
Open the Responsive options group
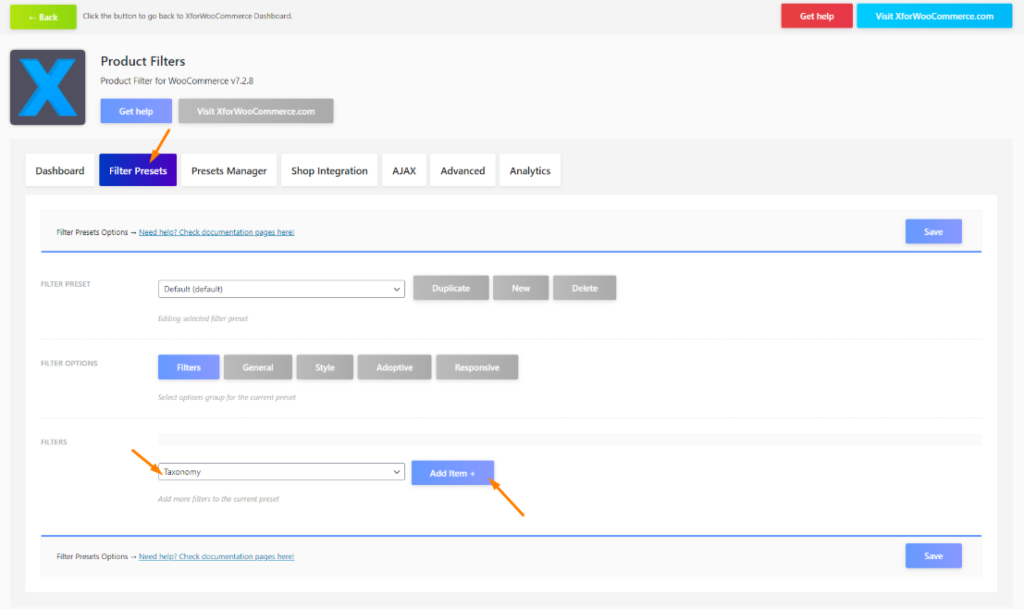pyautogui.click(x=477, y=367)
